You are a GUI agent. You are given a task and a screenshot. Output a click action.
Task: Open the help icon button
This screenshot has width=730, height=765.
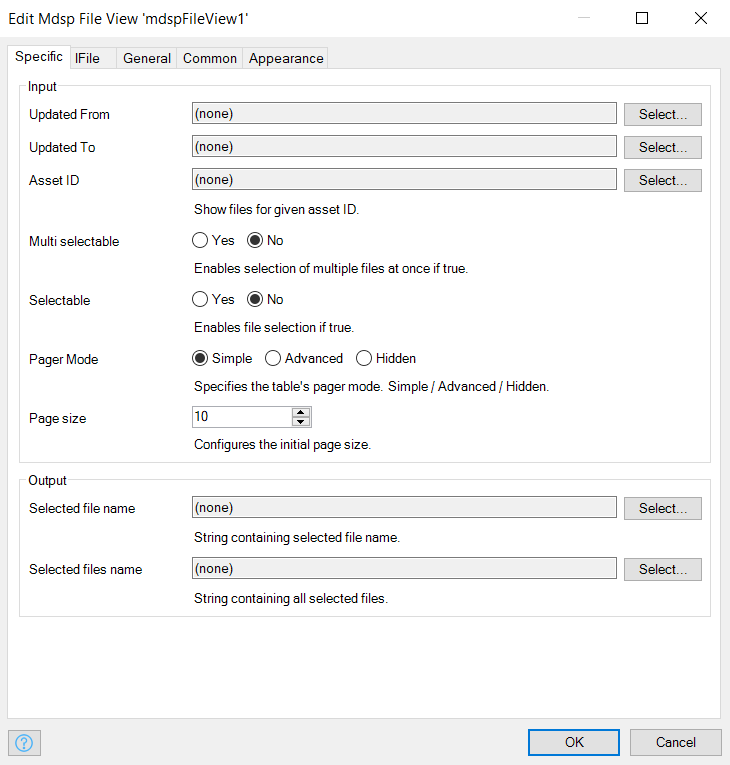pos(24,743)
